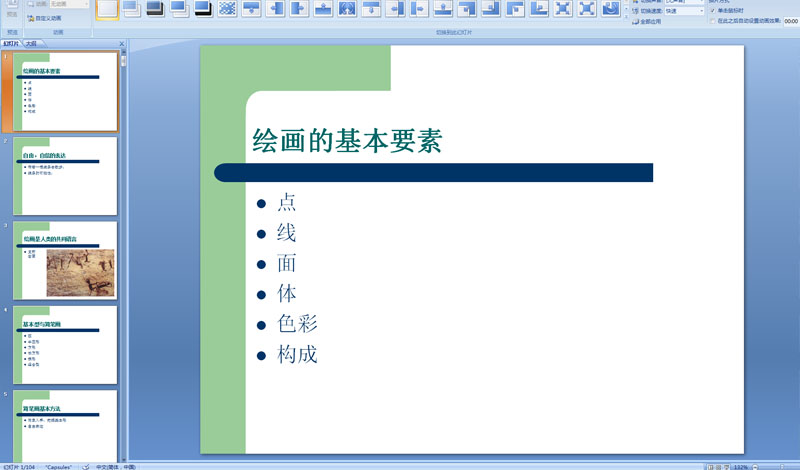Select slide 2 thumbnail in panel
Viewport: 800px width, 470px height.
click(x=65, y=176)
